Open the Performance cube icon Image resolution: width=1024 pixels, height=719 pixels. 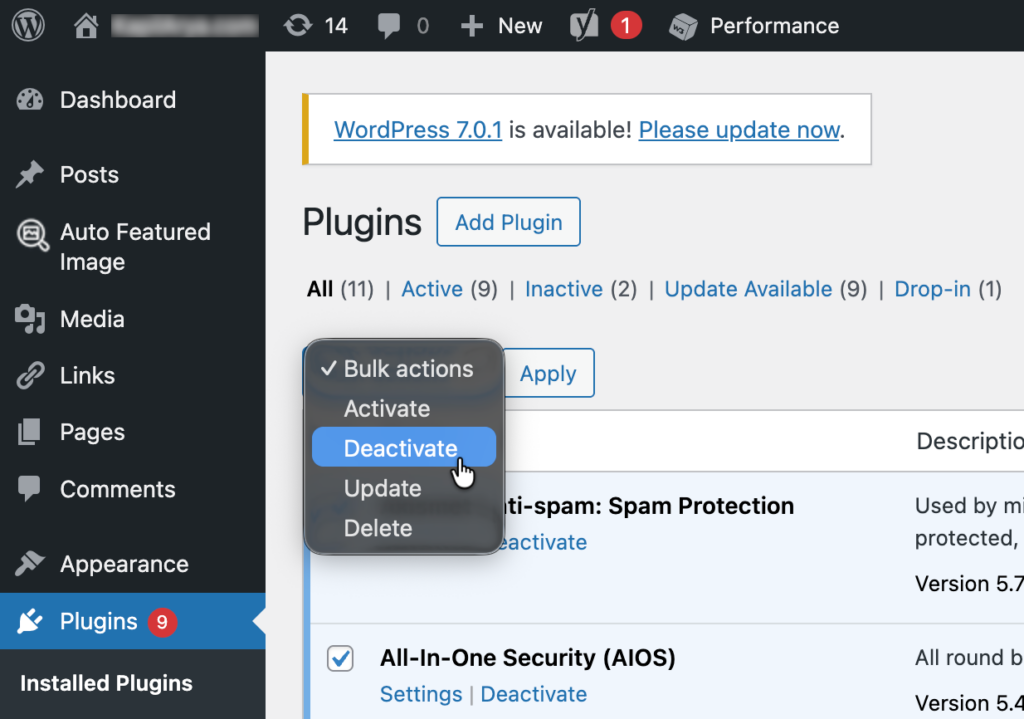coord(683,26)
